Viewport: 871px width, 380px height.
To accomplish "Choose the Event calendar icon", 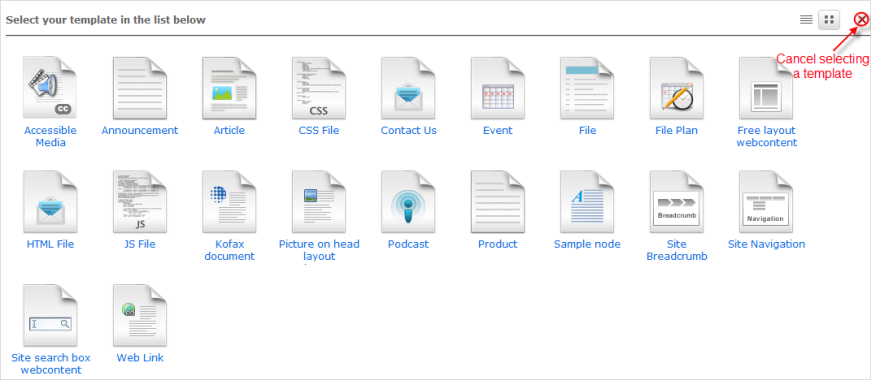I will pyautogui.click(x=498, y=88).
